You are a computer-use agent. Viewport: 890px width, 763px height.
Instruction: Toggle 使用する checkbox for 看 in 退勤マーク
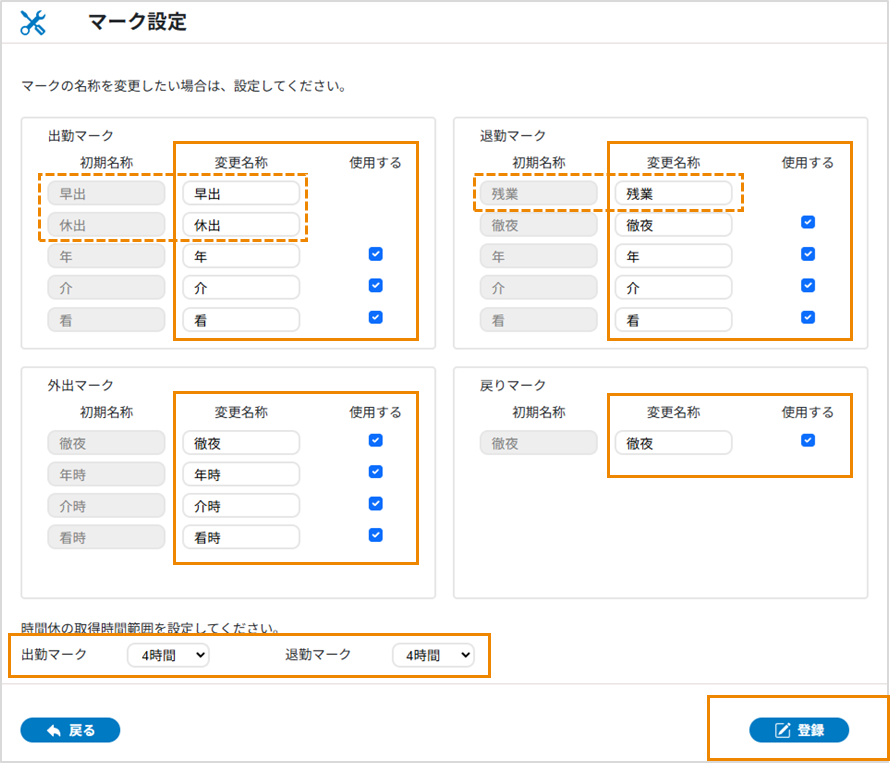pos(808,318)
